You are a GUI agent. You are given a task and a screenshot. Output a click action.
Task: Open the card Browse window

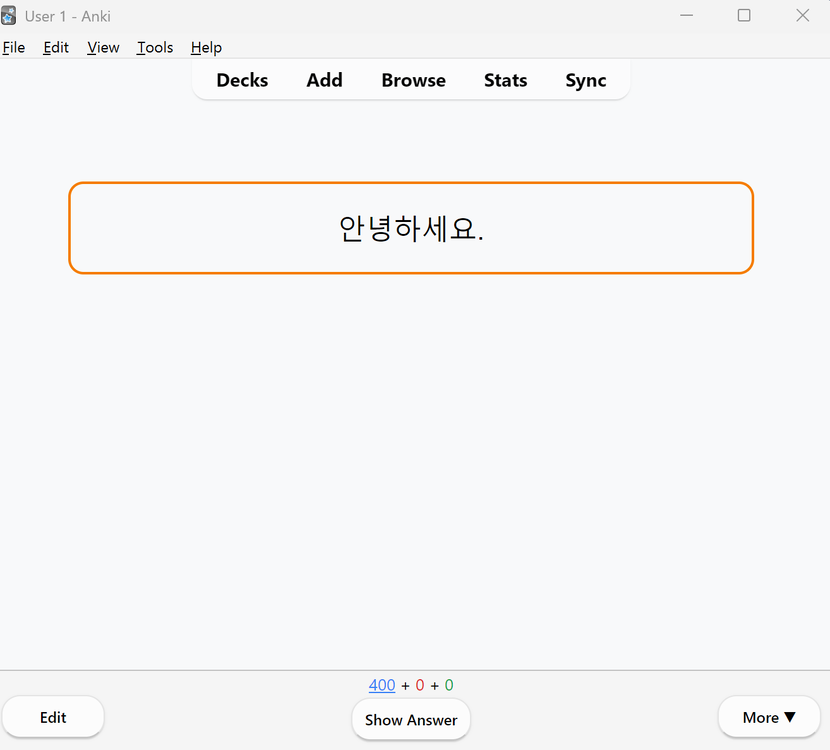413,80
